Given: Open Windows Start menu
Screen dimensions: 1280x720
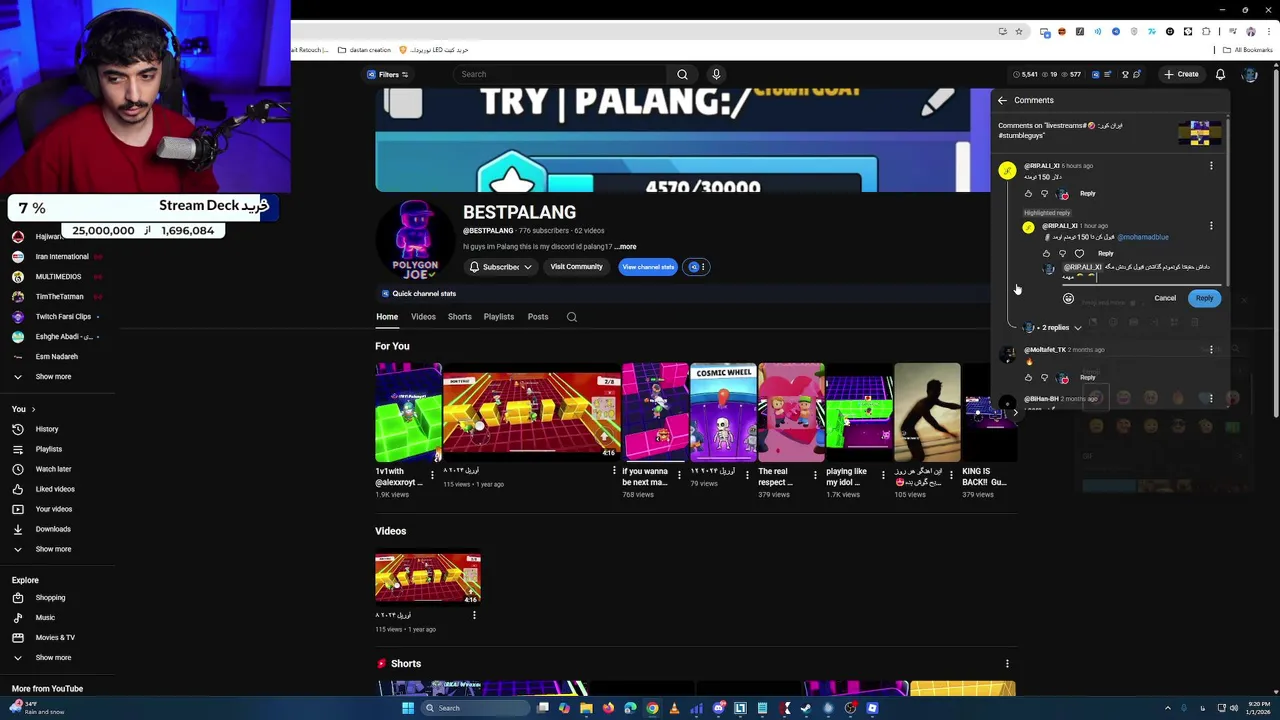Looking at the screenshot, I should coord(408,708).
